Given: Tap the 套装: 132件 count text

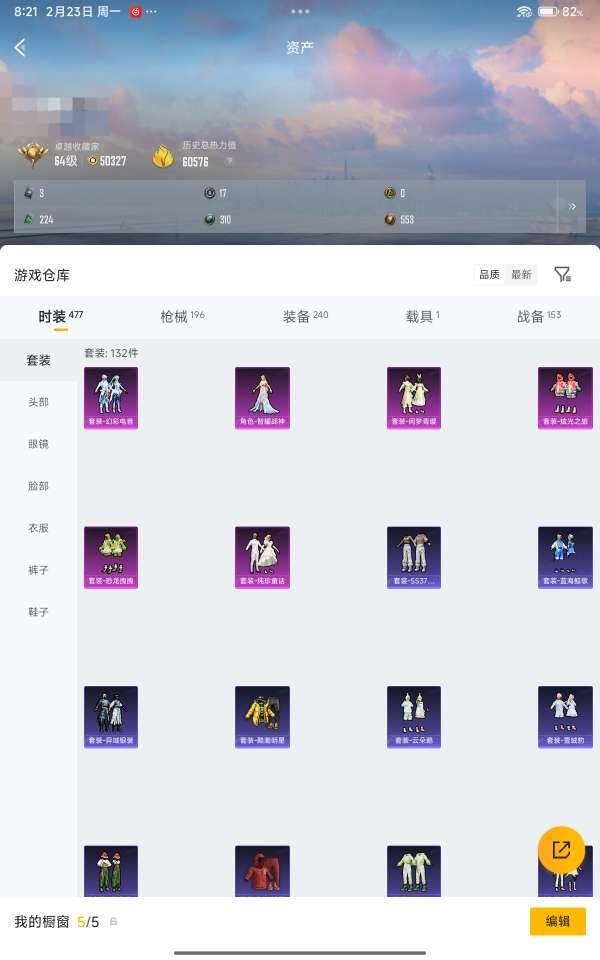Looking at the screenshot, I should 111,353.
